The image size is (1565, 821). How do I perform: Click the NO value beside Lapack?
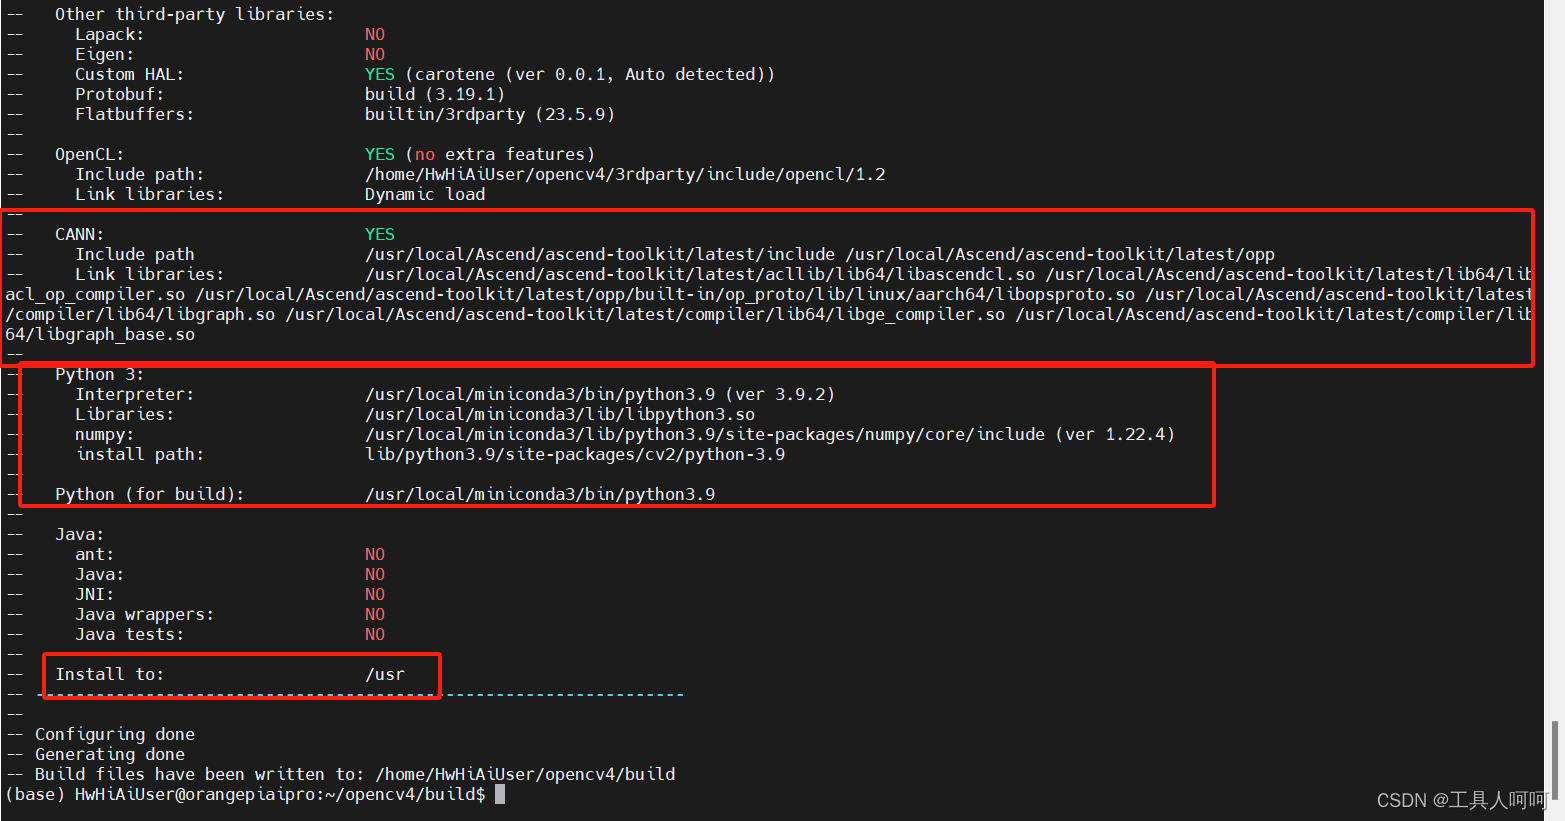[x=375, y=34]
